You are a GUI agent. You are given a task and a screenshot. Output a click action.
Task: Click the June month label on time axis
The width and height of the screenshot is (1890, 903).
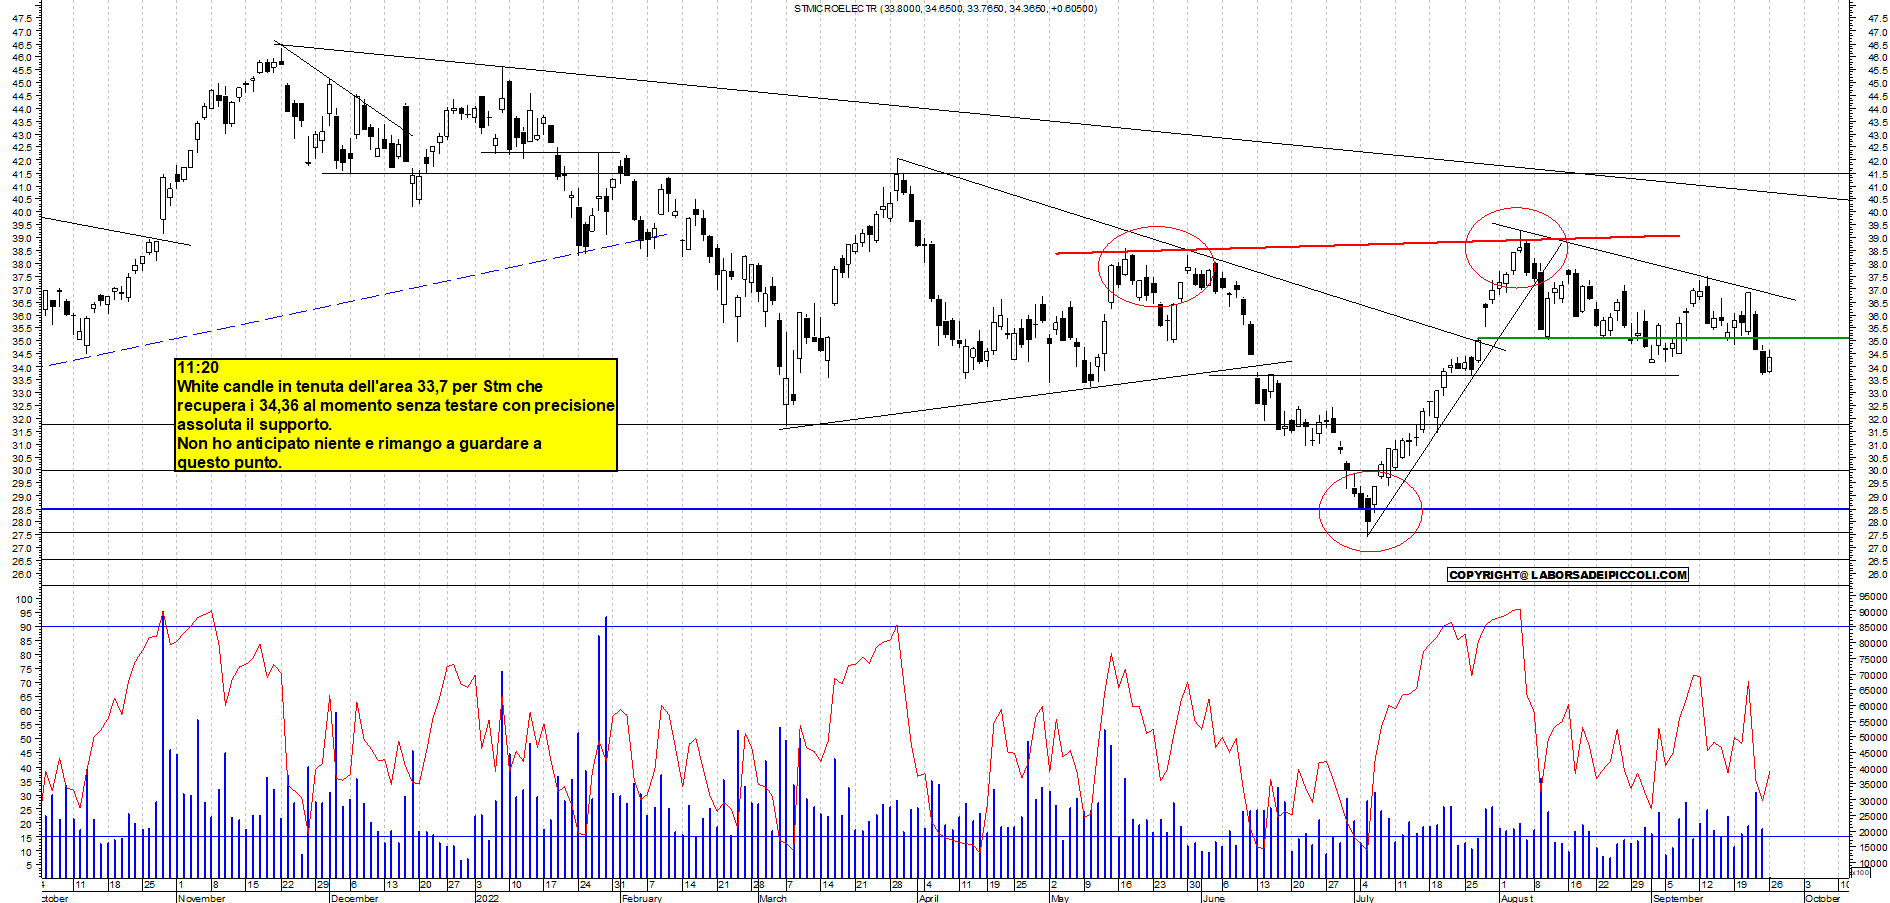click(1213, 898)
